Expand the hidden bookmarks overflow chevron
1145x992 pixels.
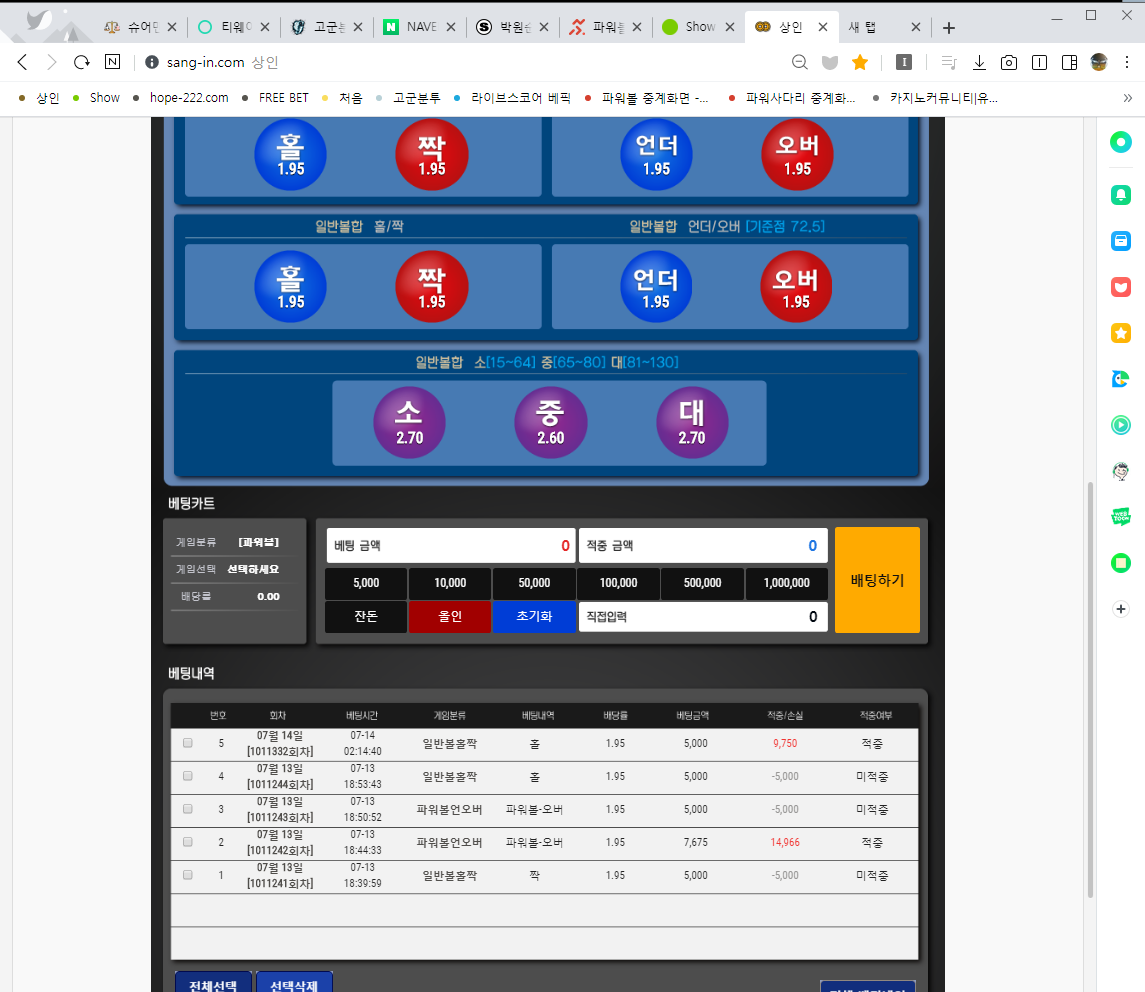(1128, 98)
